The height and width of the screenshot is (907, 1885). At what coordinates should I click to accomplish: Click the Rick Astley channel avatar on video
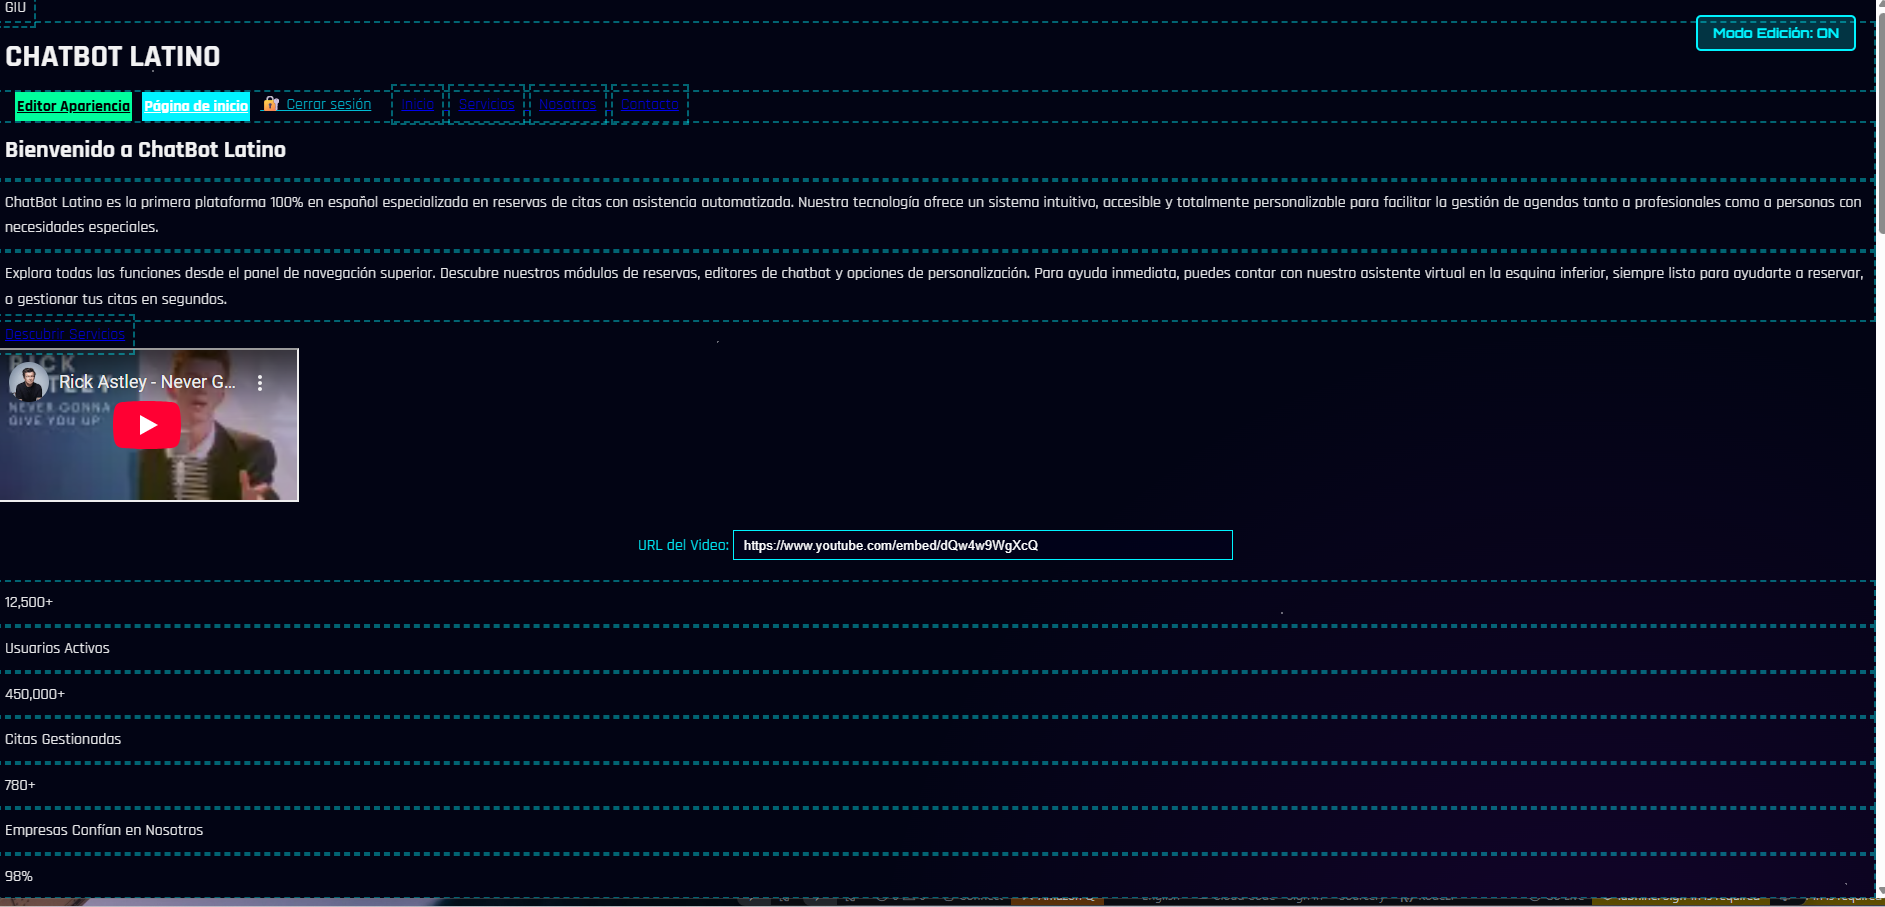click(x=27, y=381)
